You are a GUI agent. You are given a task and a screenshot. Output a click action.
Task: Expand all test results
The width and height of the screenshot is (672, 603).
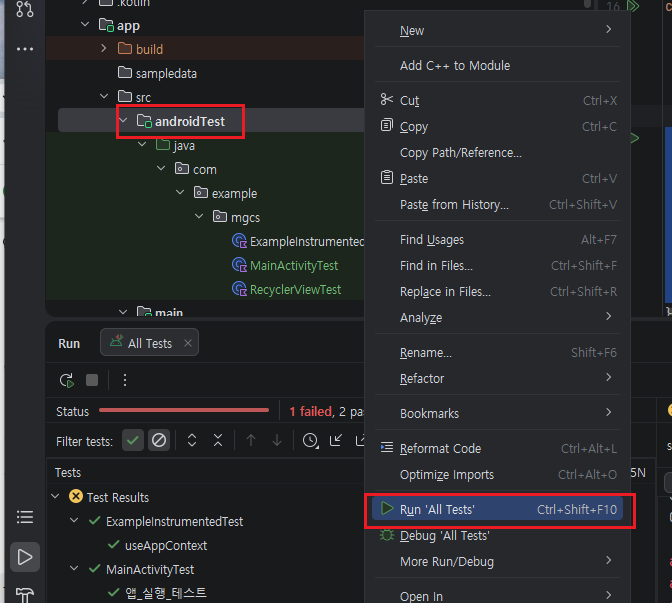click(192, 440)
